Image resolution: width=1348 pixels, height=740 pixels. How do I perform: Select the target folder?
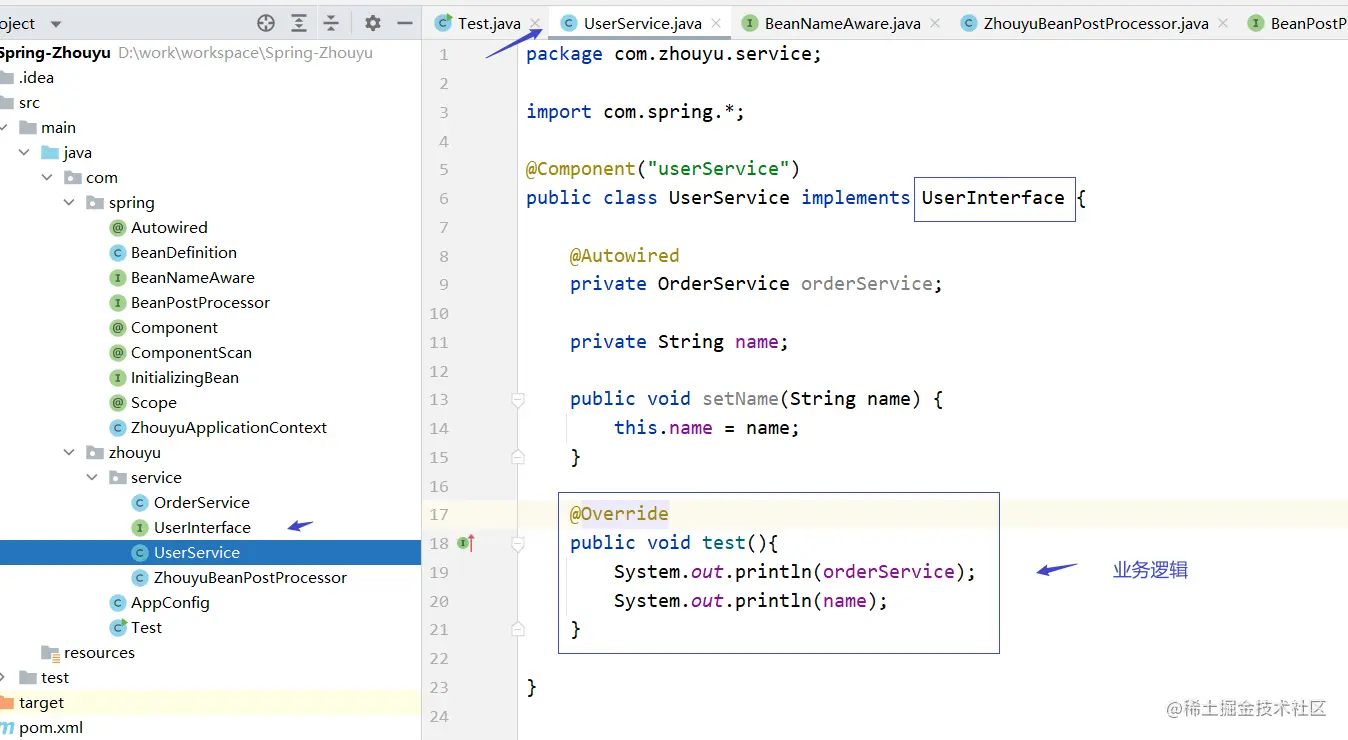[41, 702]
